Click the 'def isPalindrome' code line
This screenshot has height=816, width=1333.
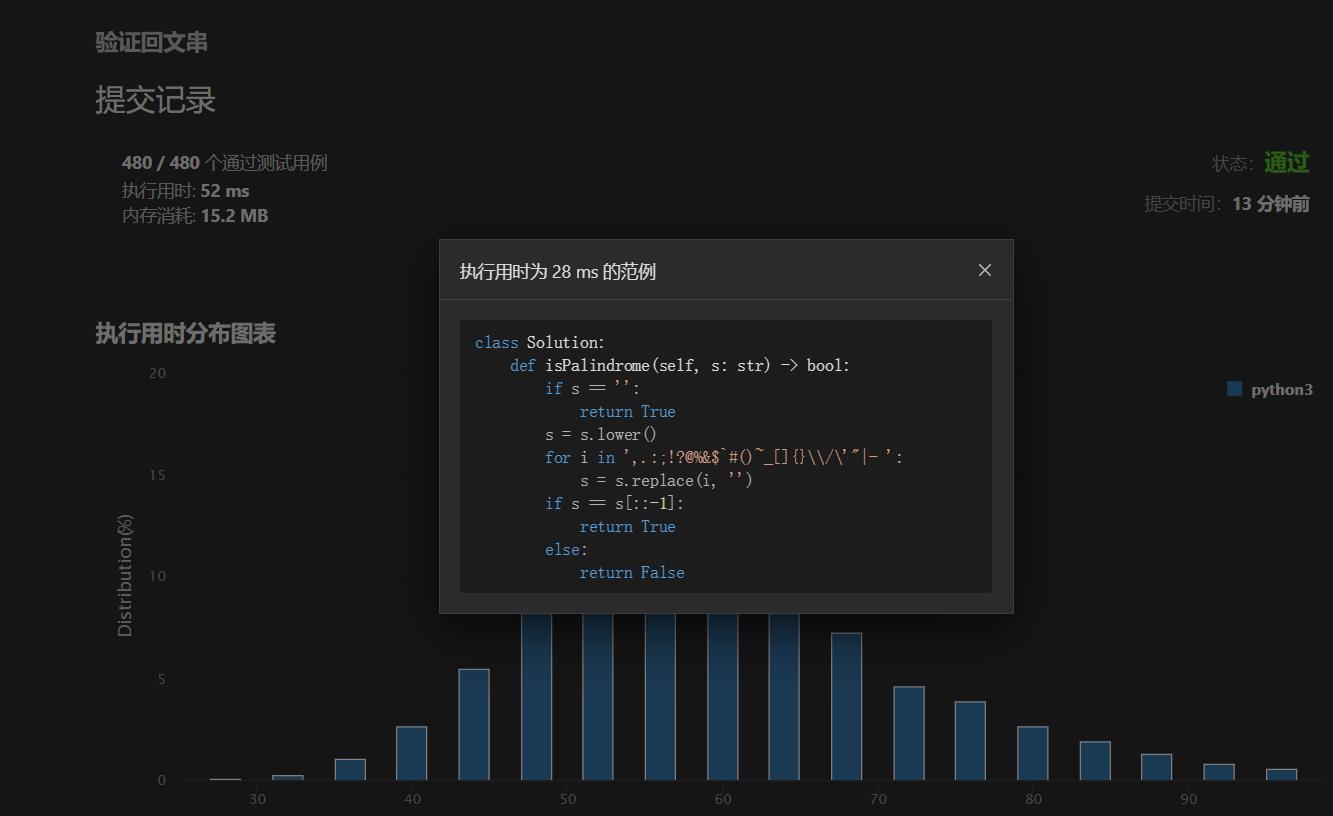680,366
